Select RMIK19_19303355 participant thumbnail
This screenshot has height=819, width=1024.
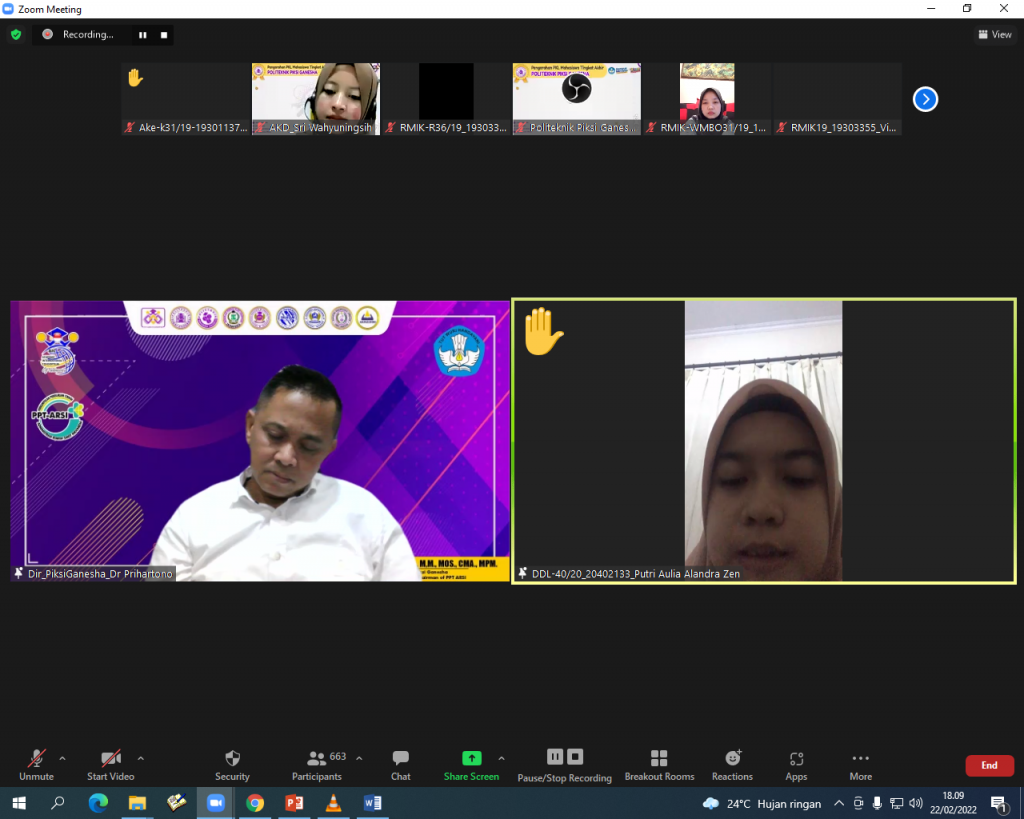pyautogui.click(x=838, y=99)
